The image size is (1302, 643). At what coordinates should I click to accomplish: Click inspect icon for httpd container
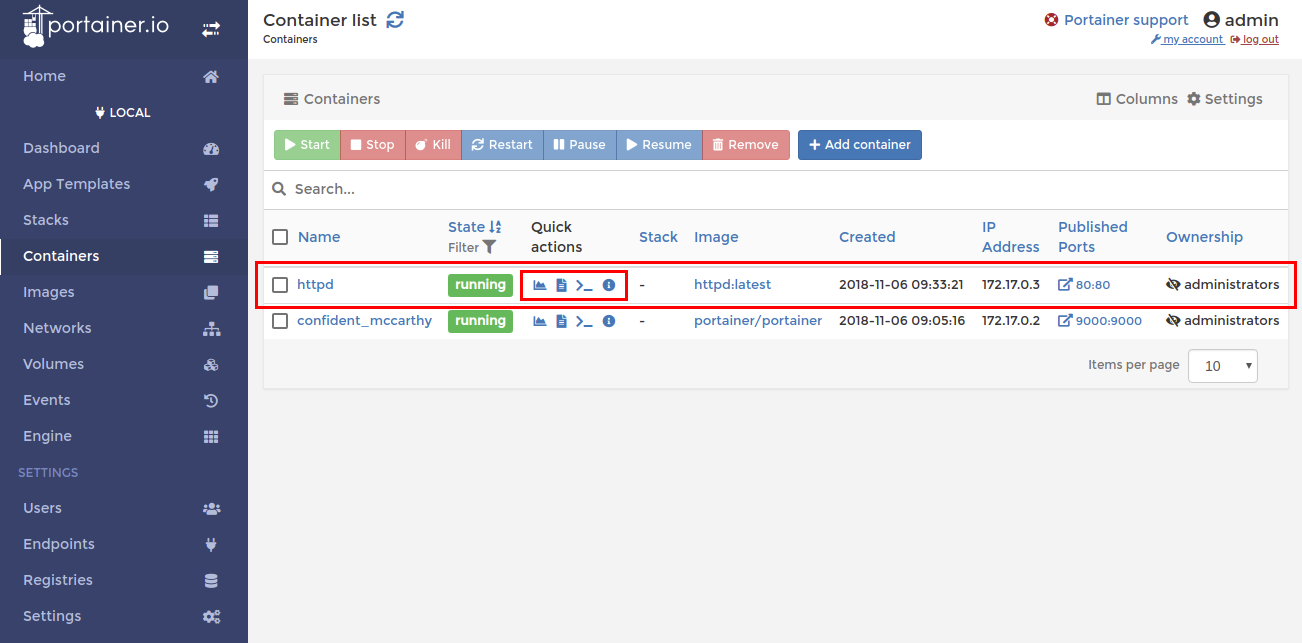coord(608,285)
